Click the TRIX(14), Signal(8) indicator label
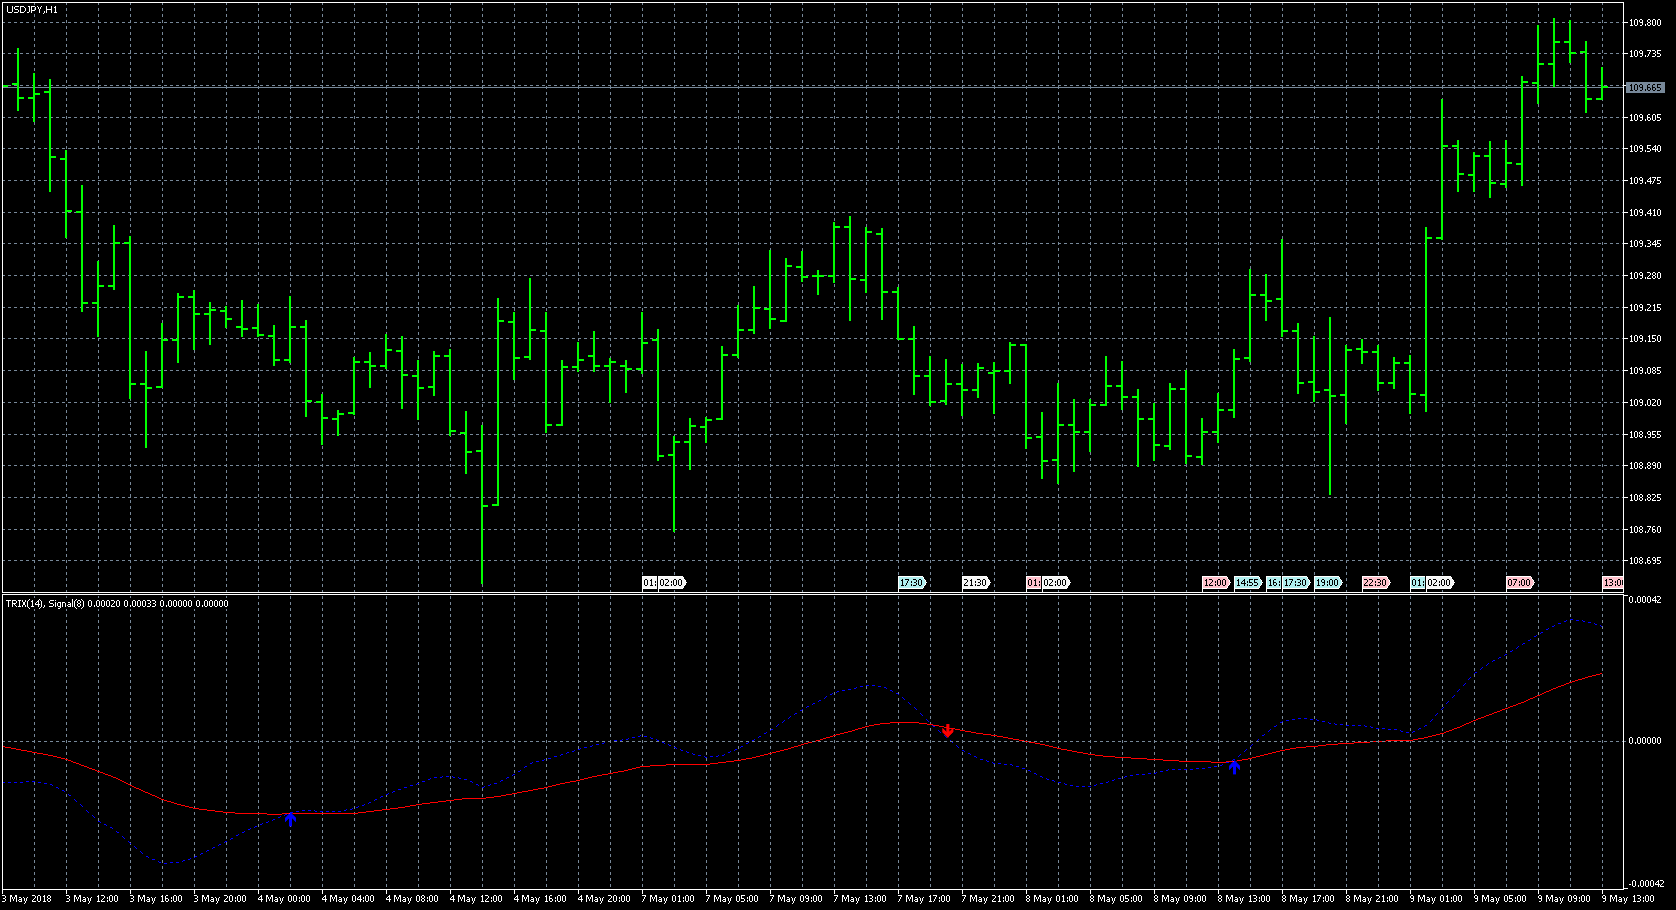Screen dimensions: 1676x910 tap(117, 604)
